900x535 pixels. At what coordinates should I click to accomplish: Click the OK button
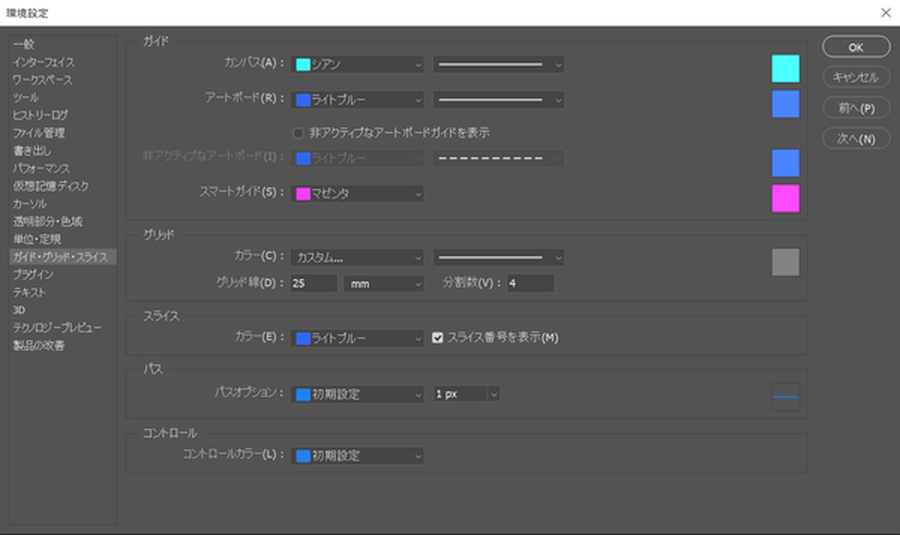855,47
